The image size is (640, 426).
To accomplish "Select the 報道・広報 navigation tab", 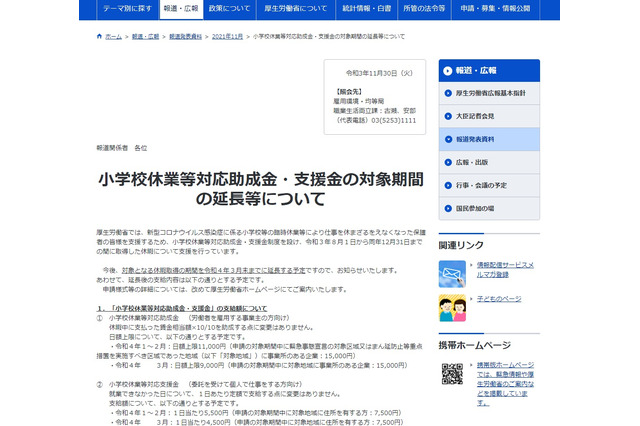I will (181, 9).
